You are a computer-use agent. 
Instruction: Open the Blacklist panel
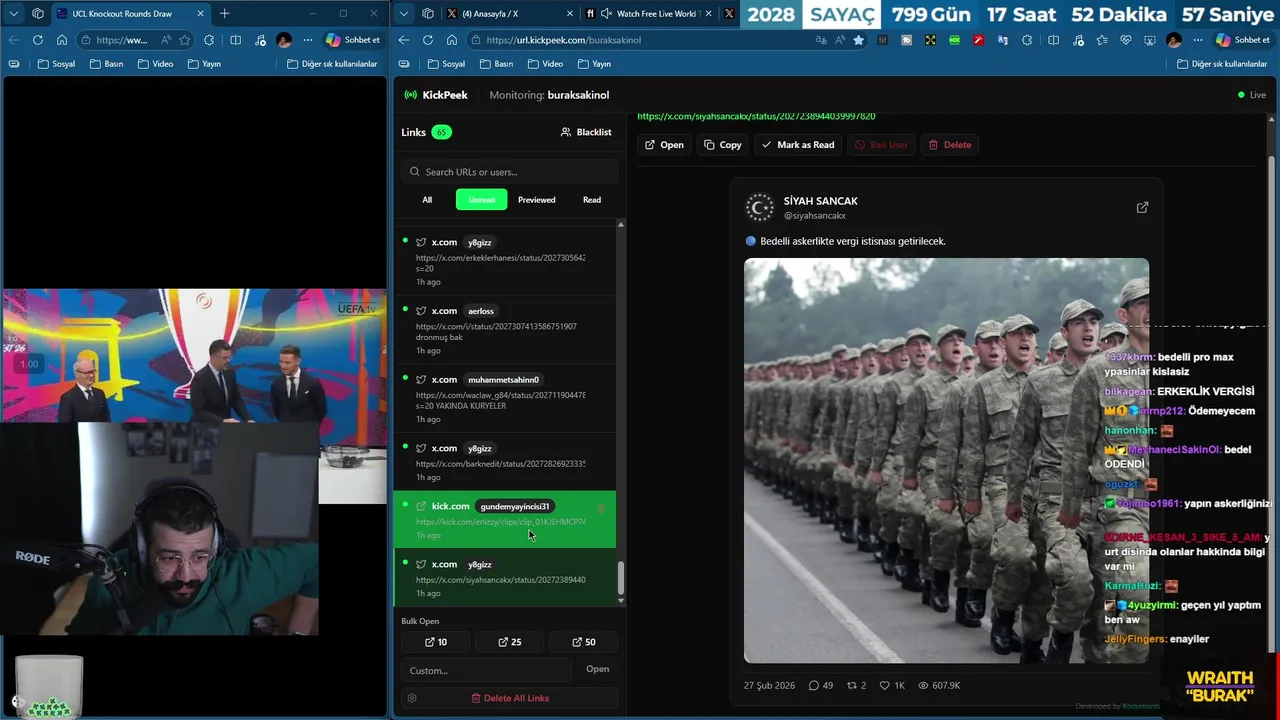[x=586, y=132]
